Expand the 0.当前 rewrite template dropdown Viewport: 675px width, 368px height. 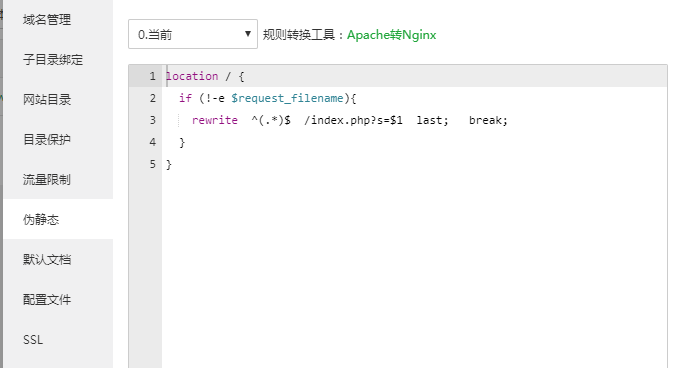pos(193,34)
